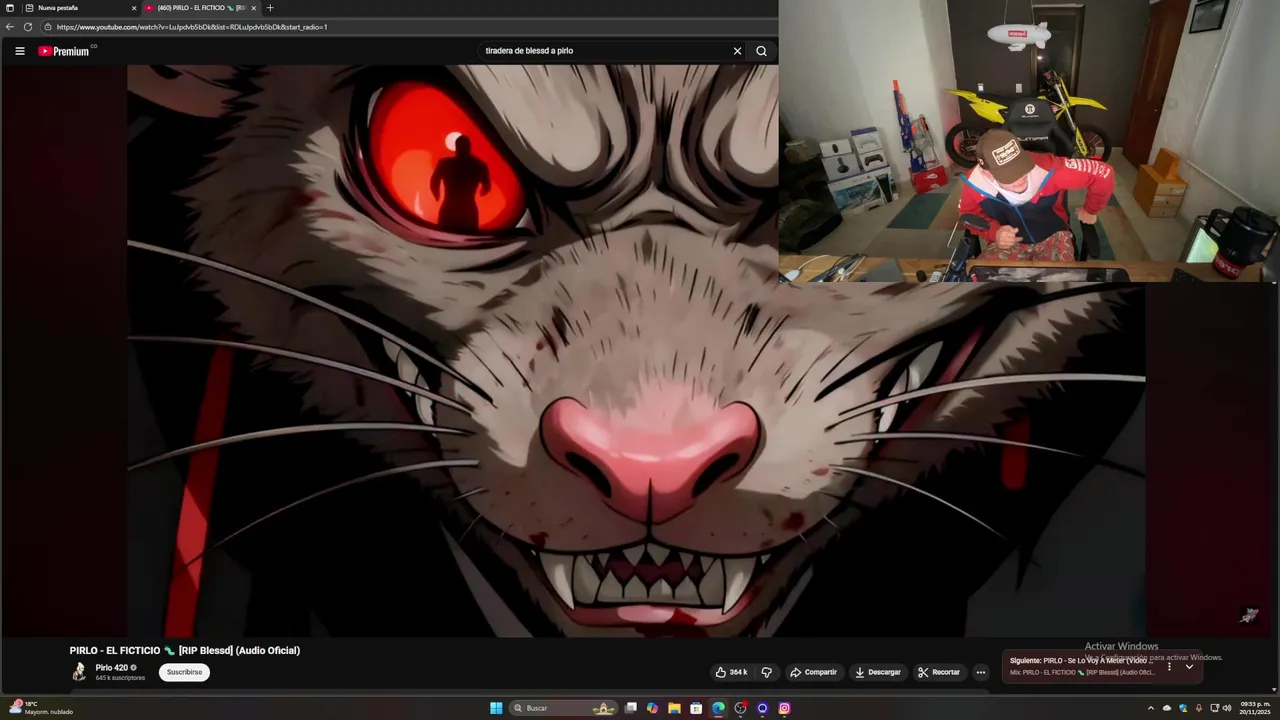1280x720 pixels.
Task: Show hidden system tray icons chevron
Action: coord(1150,708)
